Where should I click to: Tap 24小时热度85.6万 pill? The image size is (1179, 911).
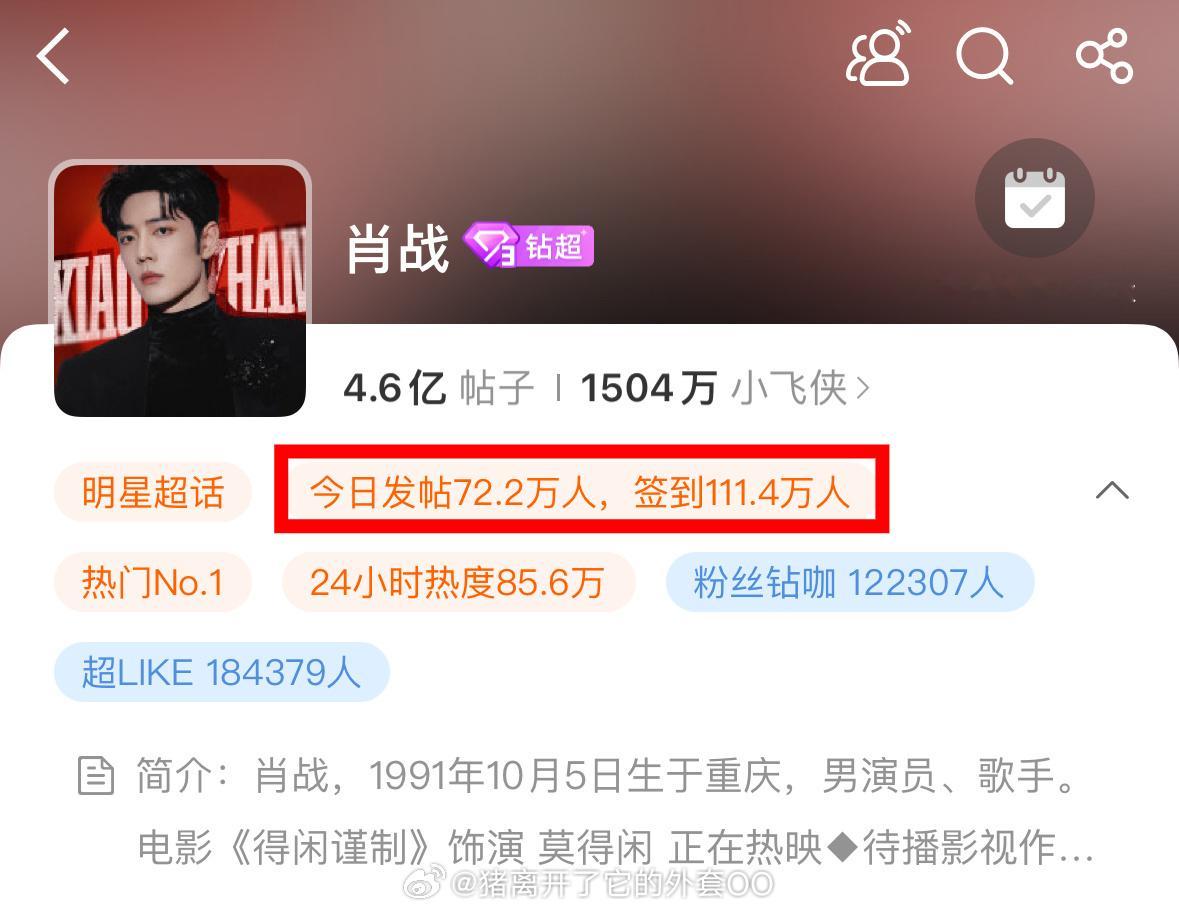(x=458, y=582)
